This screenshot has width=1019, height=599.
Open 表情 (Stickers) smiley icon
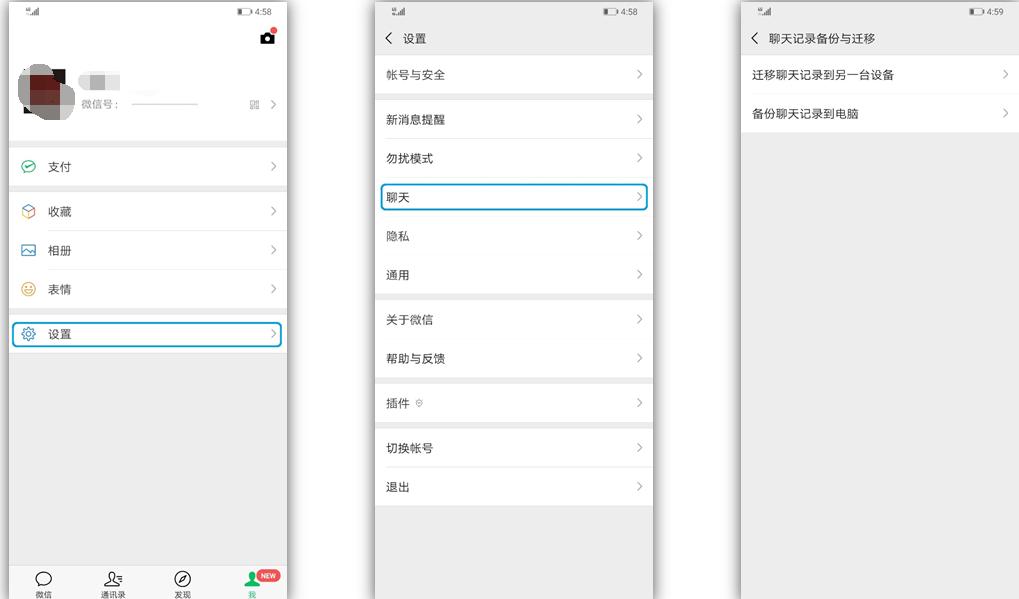(x=29, y=289)
